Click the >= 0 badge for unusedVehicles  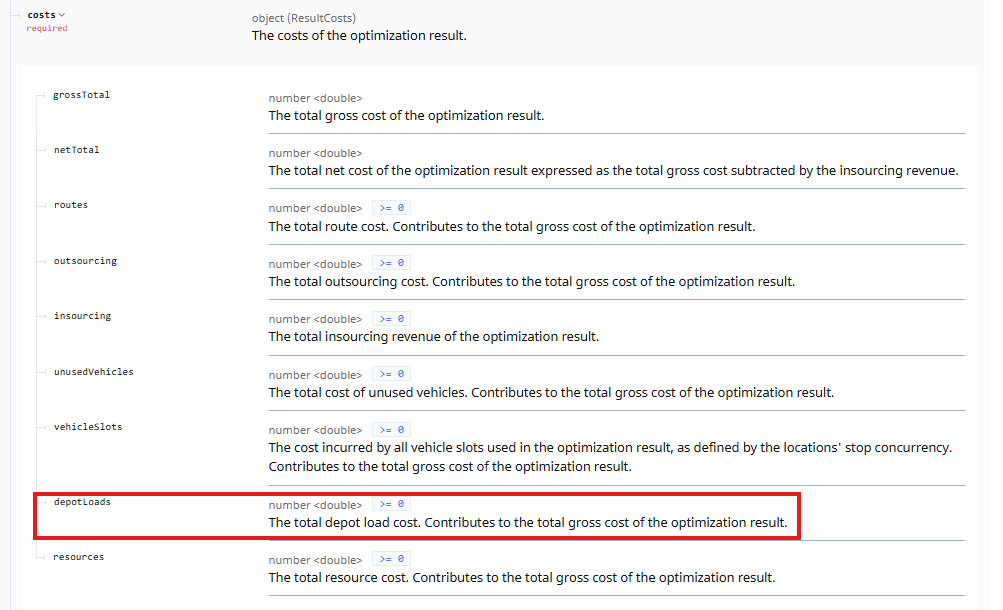(x=391, y=374)
